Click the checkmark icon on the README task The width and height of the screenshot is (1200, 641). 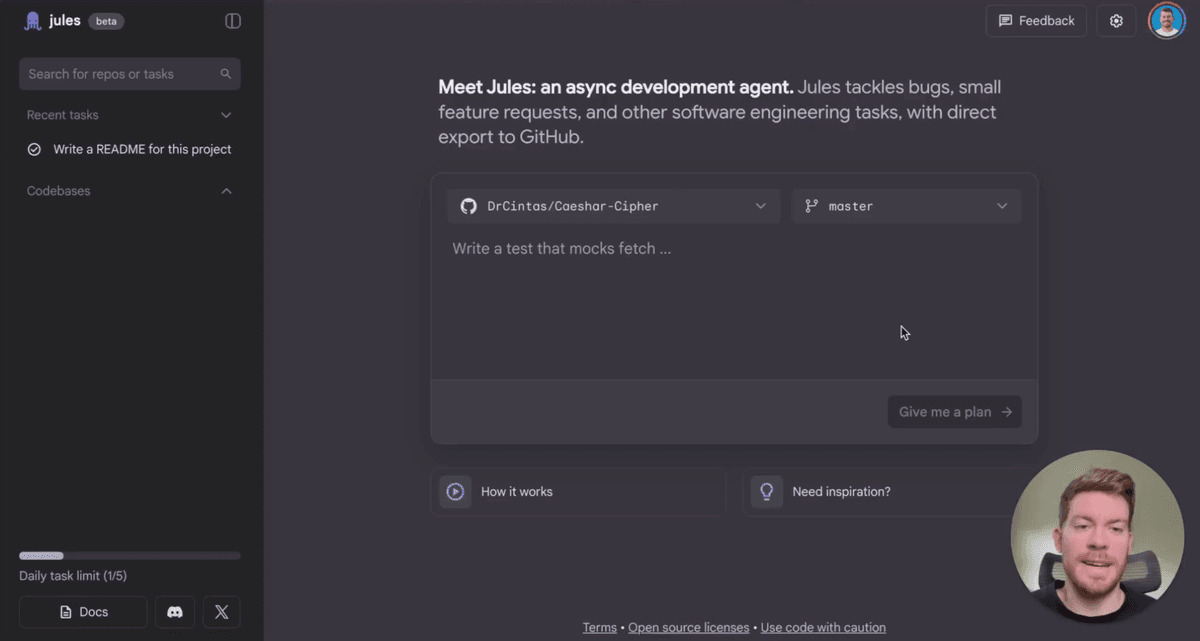click(x=33, y=148)
